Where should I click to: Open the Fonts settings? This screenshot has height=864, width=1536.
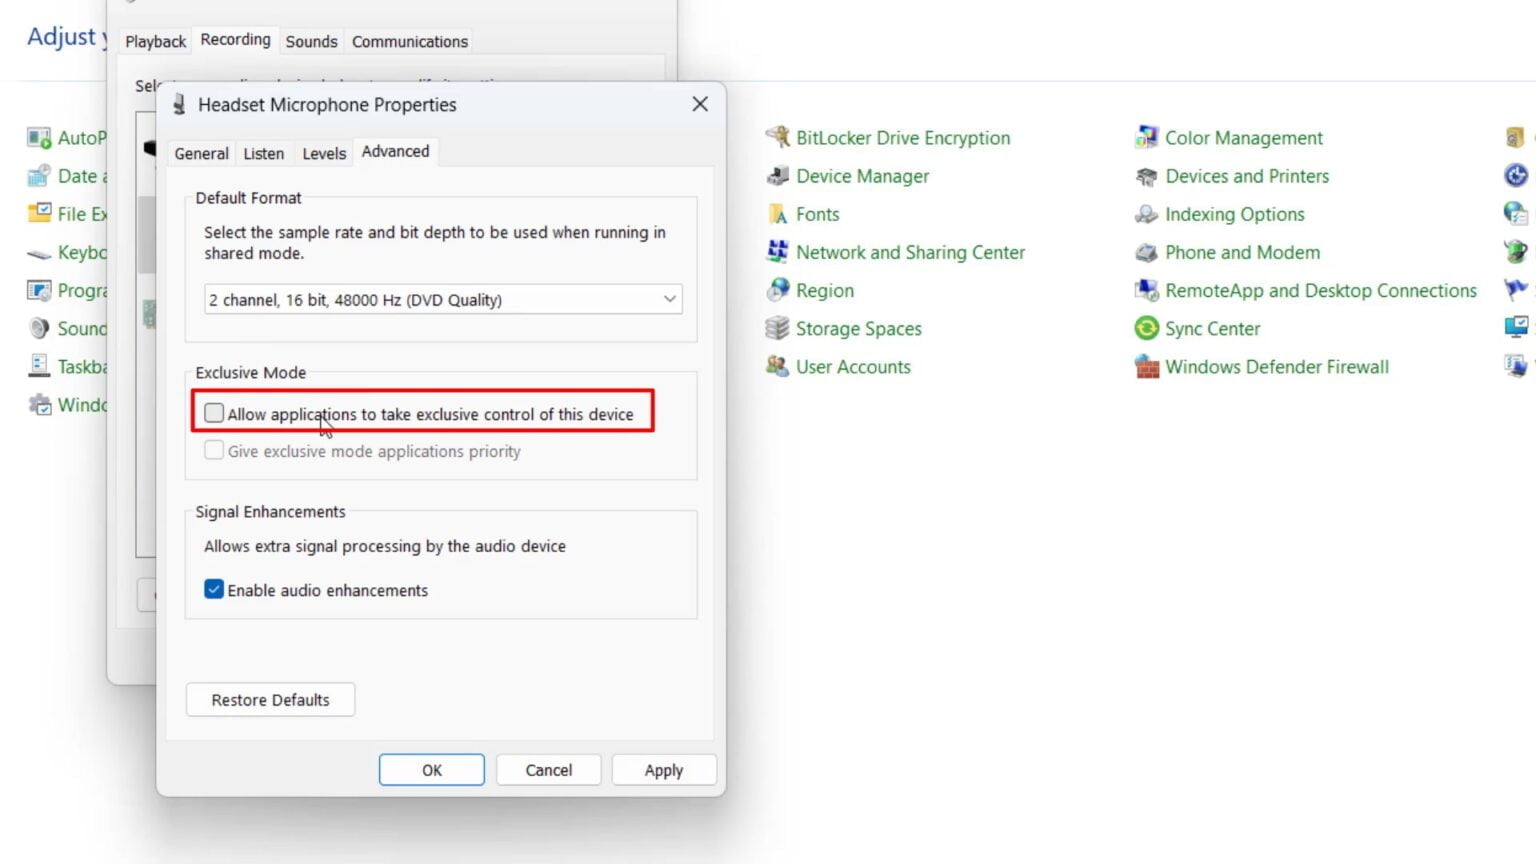coord(818,214)
